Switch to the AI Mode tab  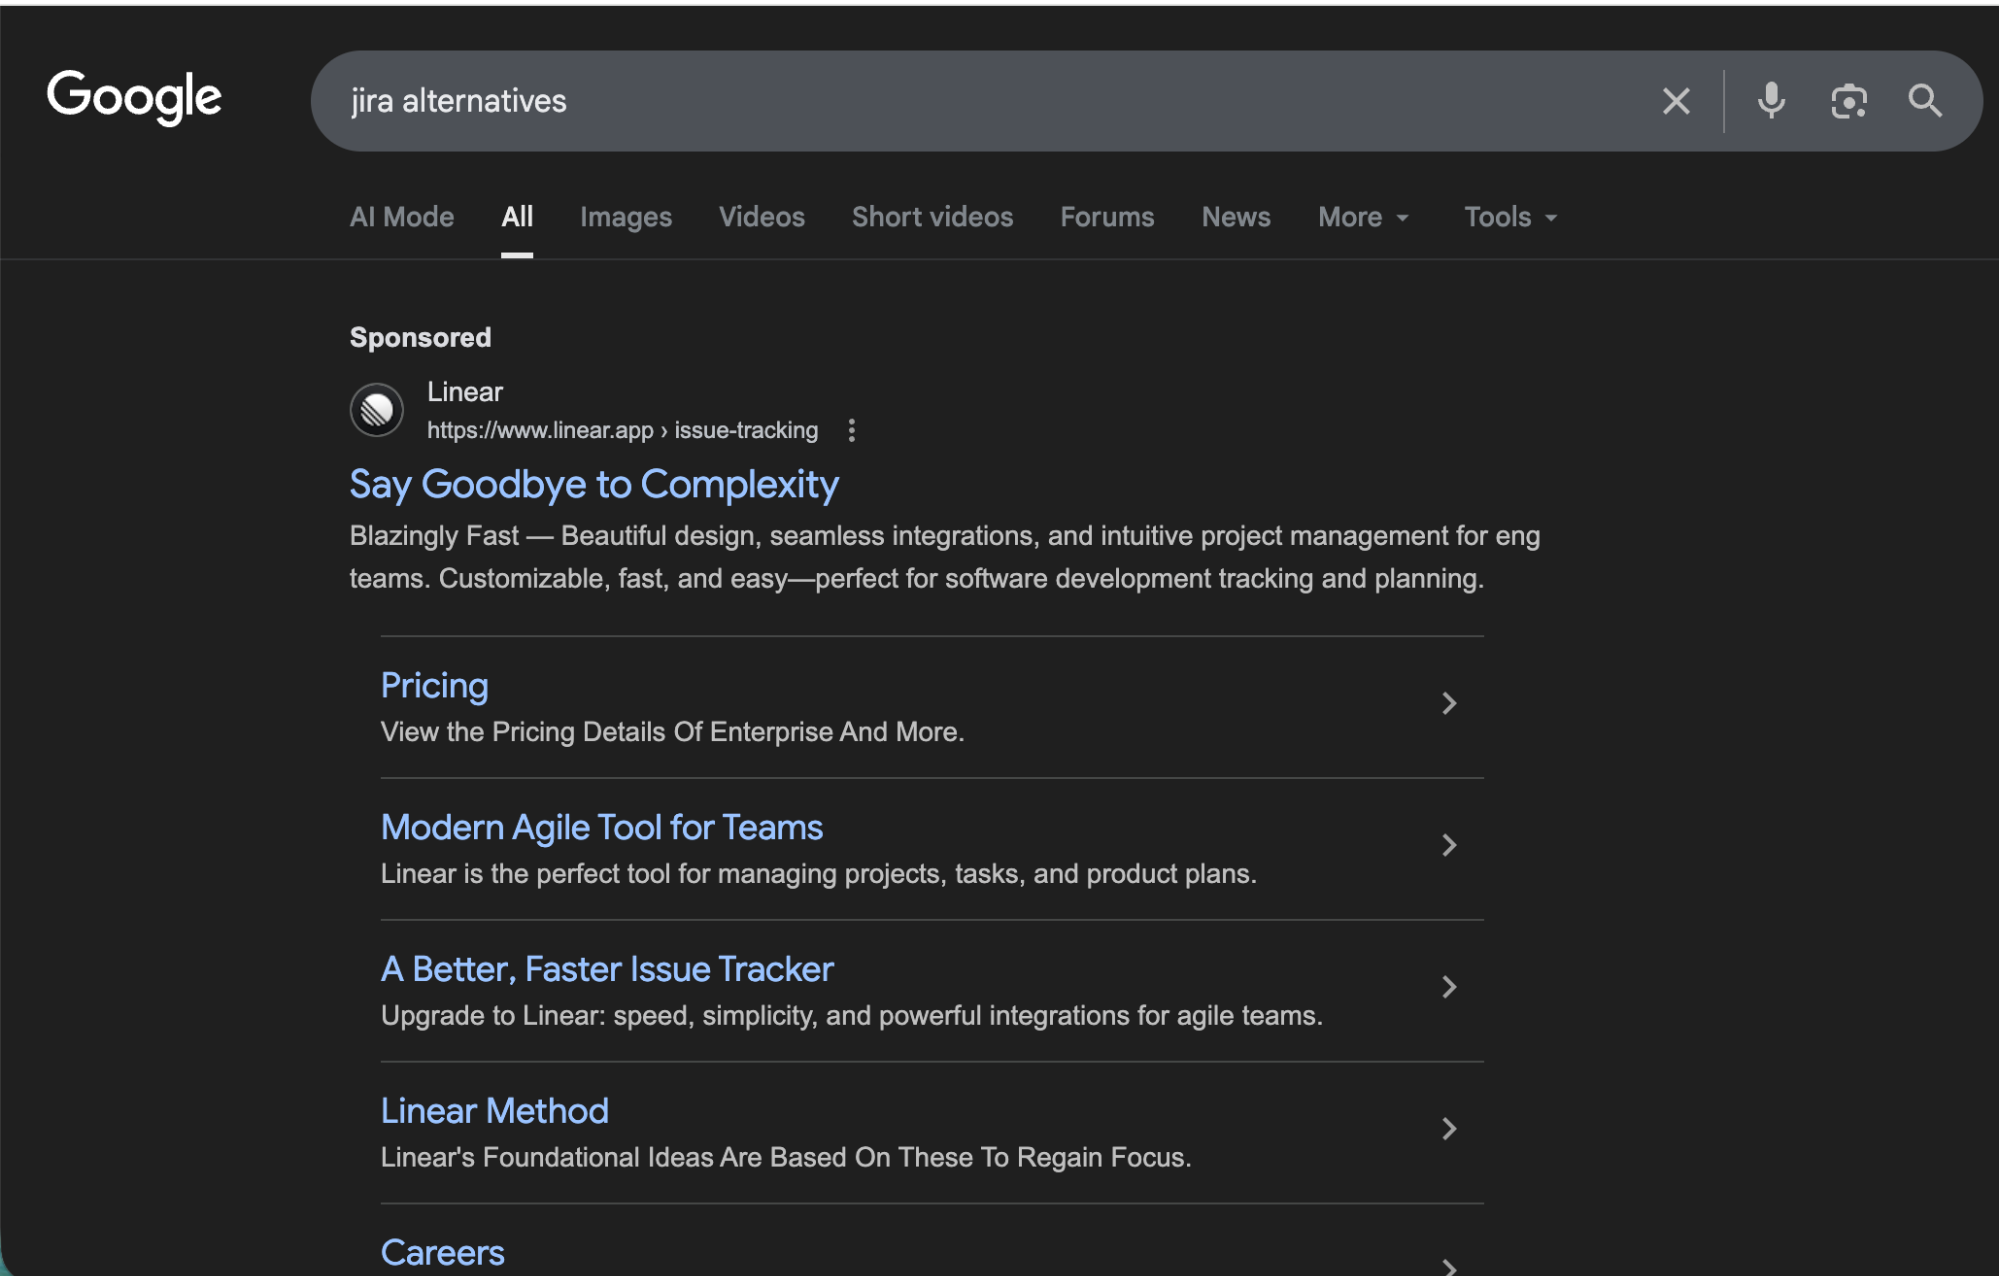coord(401,217)
